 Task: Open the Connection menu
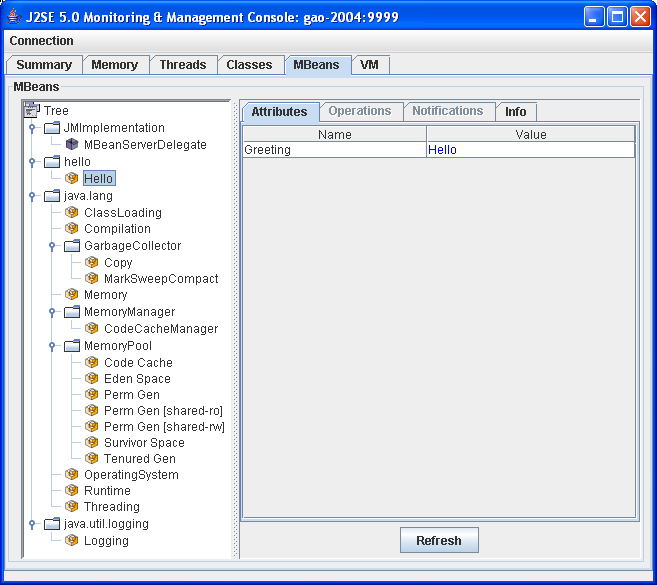(41, 41)
